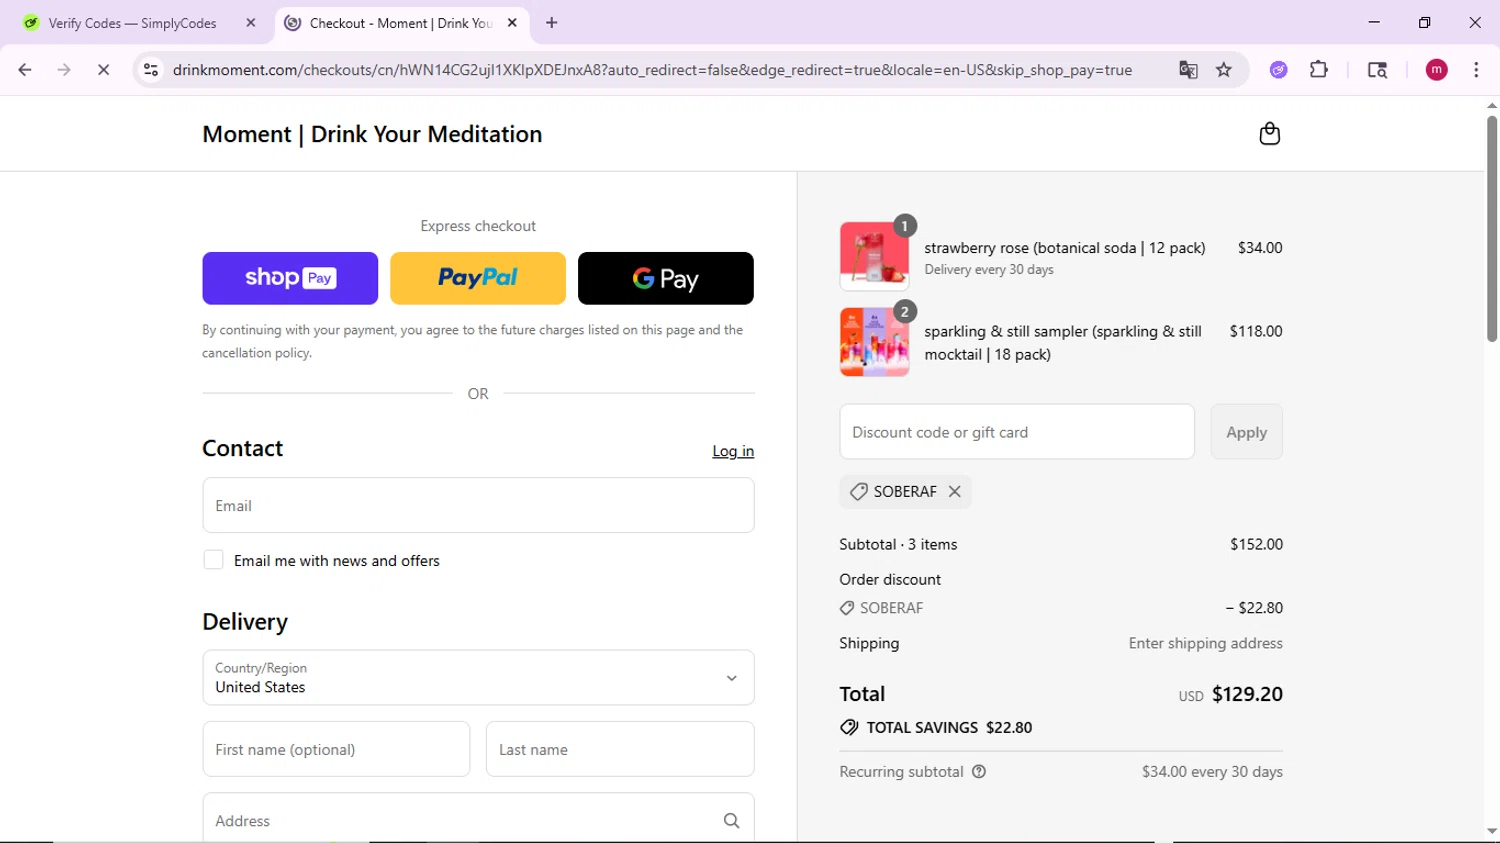Focus the Discount code or gift card field
The width and height of the screenshot is (1500, 843).
pos(1017,432)
